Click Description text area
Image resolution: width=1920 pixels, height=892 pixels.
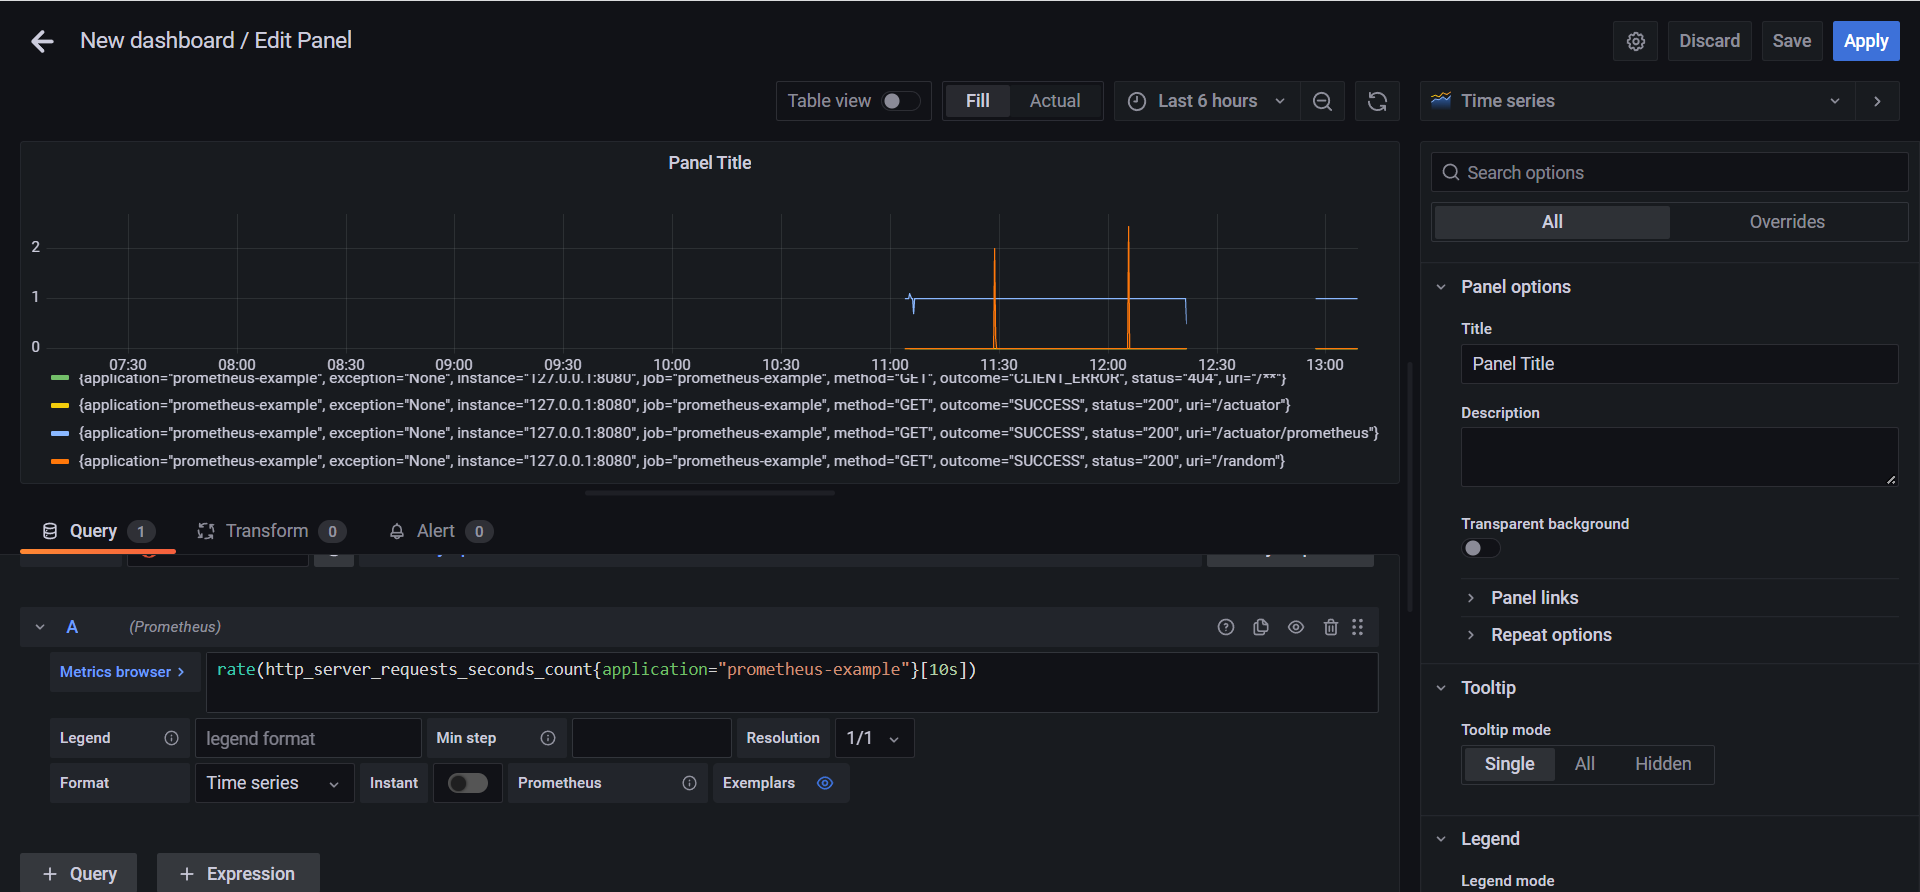pos(1679,457)
